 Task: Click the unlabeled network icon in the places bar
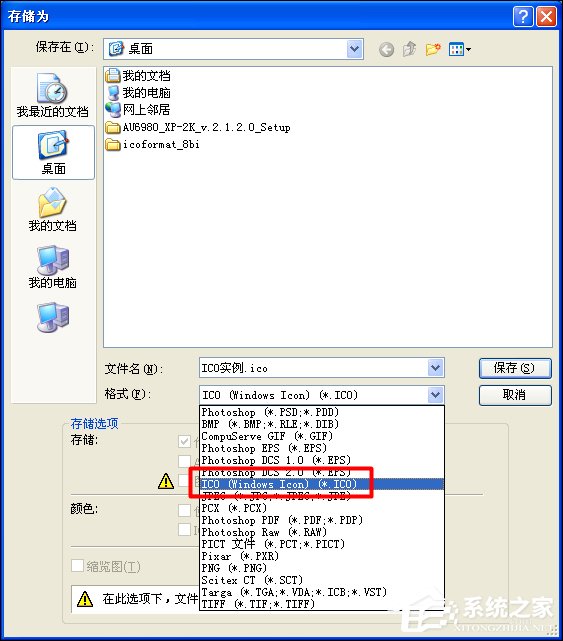53,317
